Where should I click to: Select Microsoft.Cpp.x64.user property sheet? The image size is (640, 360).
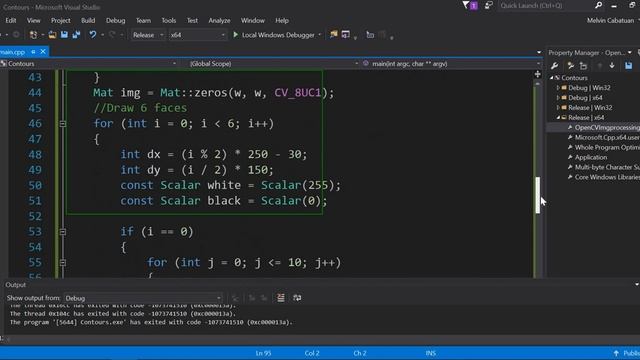[x=607, y=138]
